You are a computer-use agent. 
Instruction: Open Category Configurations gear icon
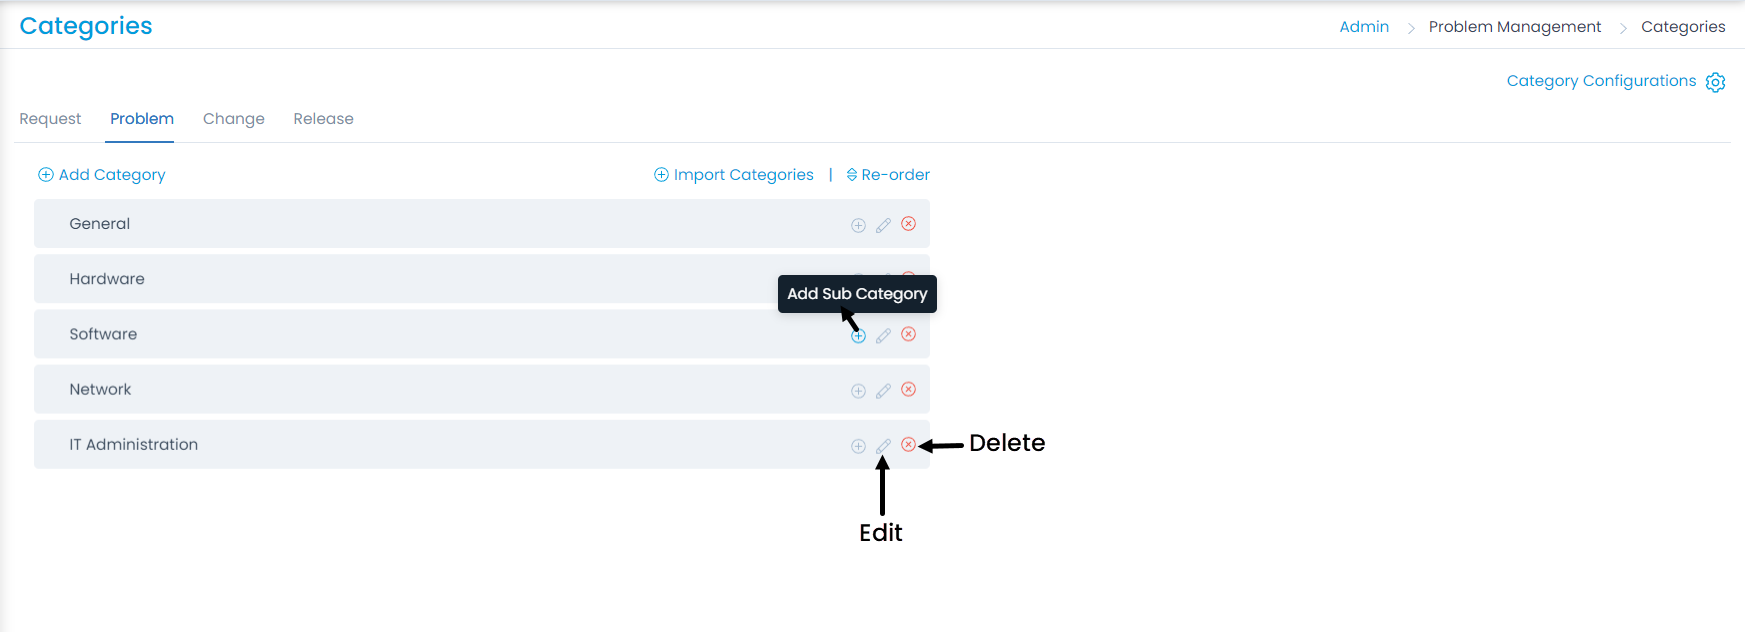coord(1715,82)
